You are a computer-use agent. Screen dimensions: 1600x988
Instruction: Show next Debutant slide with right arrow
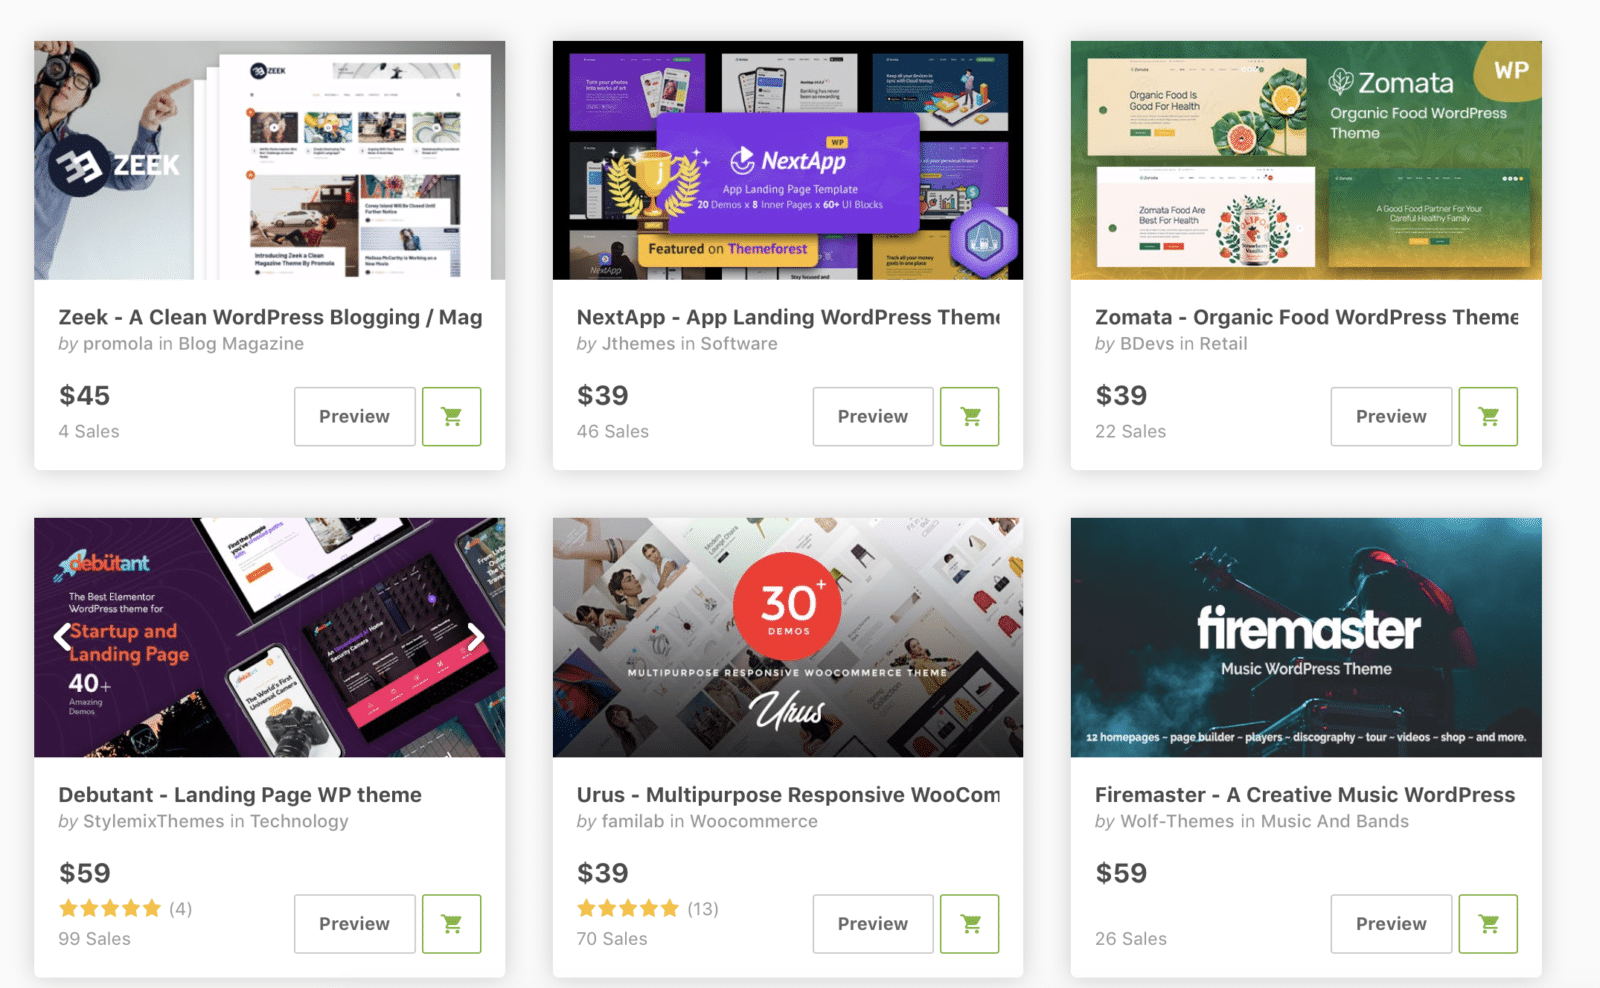pyautogui.click(x=476, y=636)
